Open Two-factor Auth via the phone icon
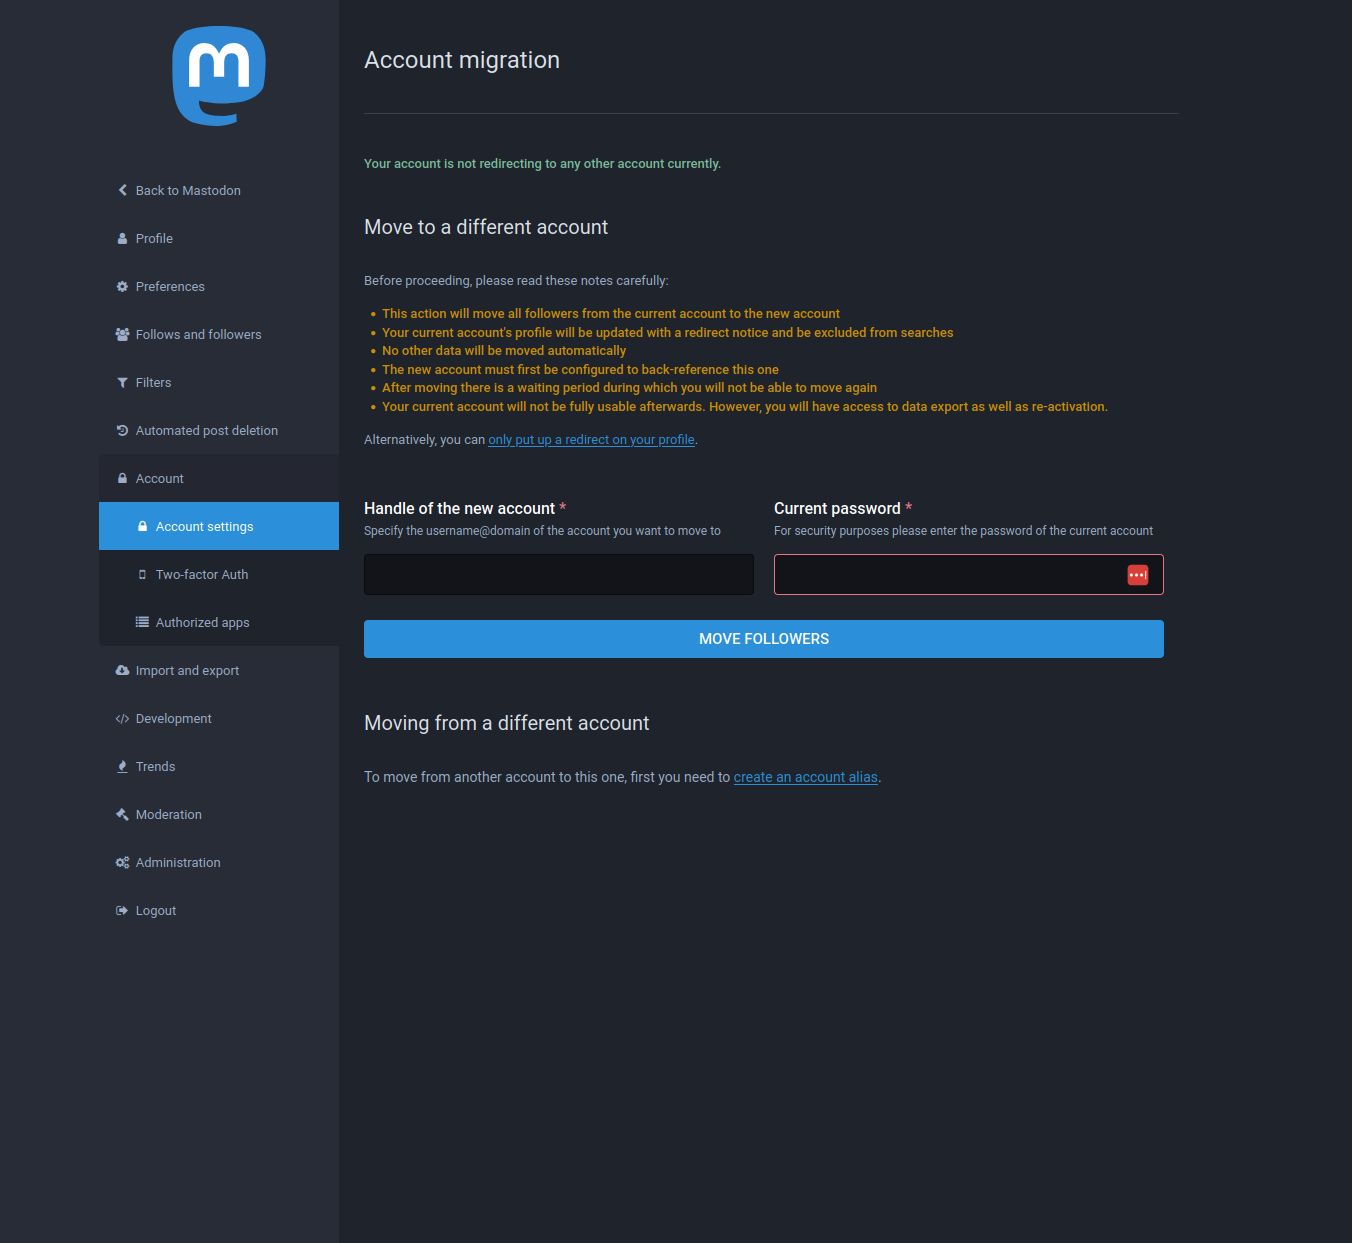 tap(141, 574)
